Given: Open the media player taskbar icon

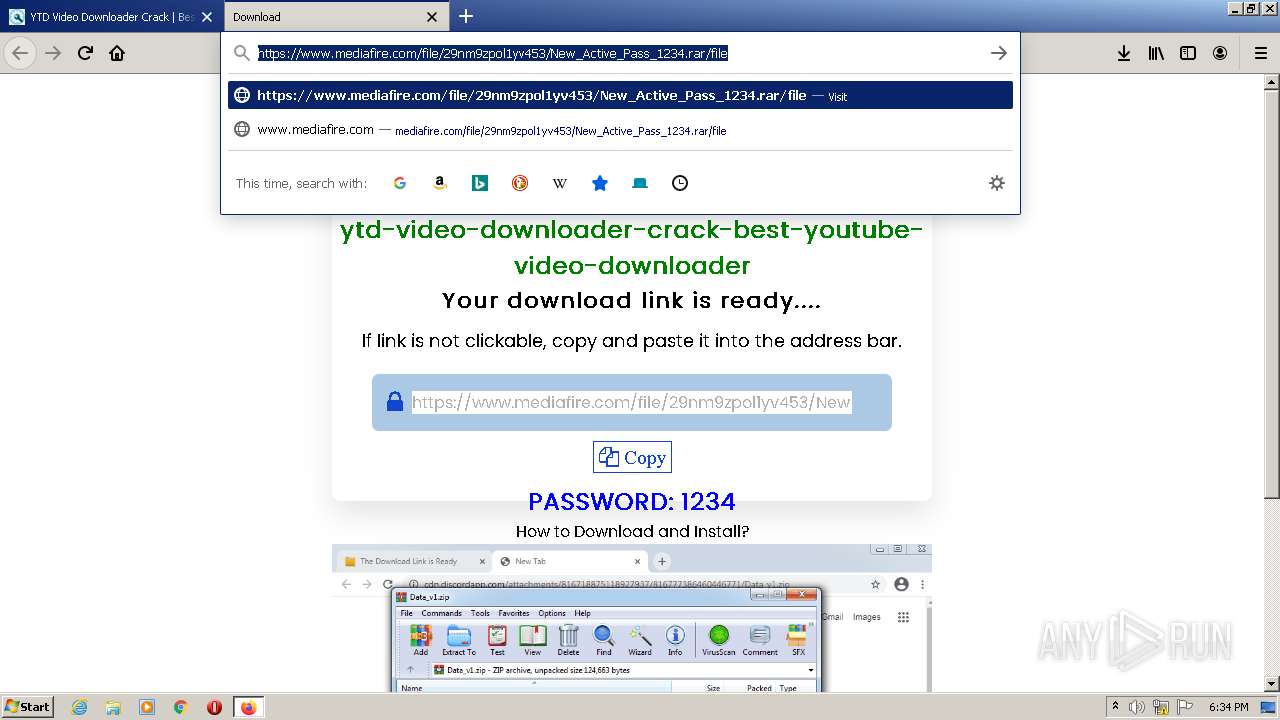Looking at the screenshot, I should pos(147,707).
